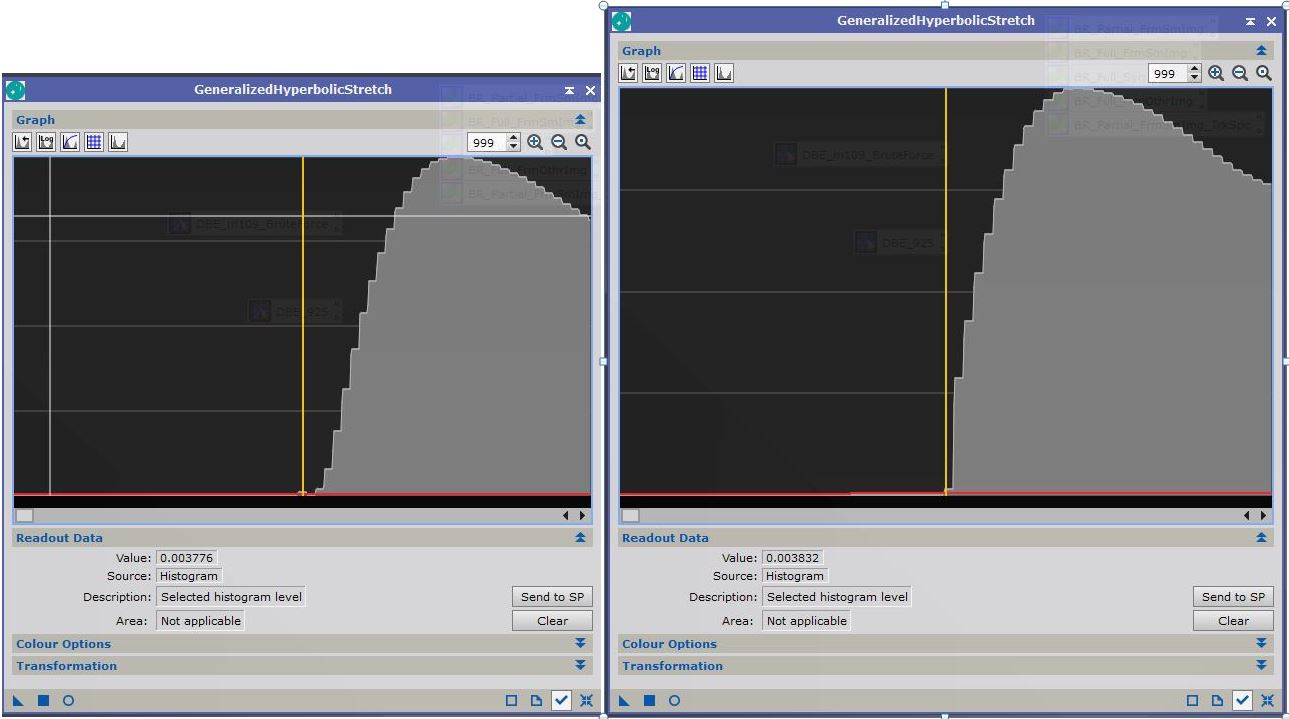Click 'Selected histogram level' description in left window
The width and height of the screenshot is (1289, 719).
(x=230, y=597)
